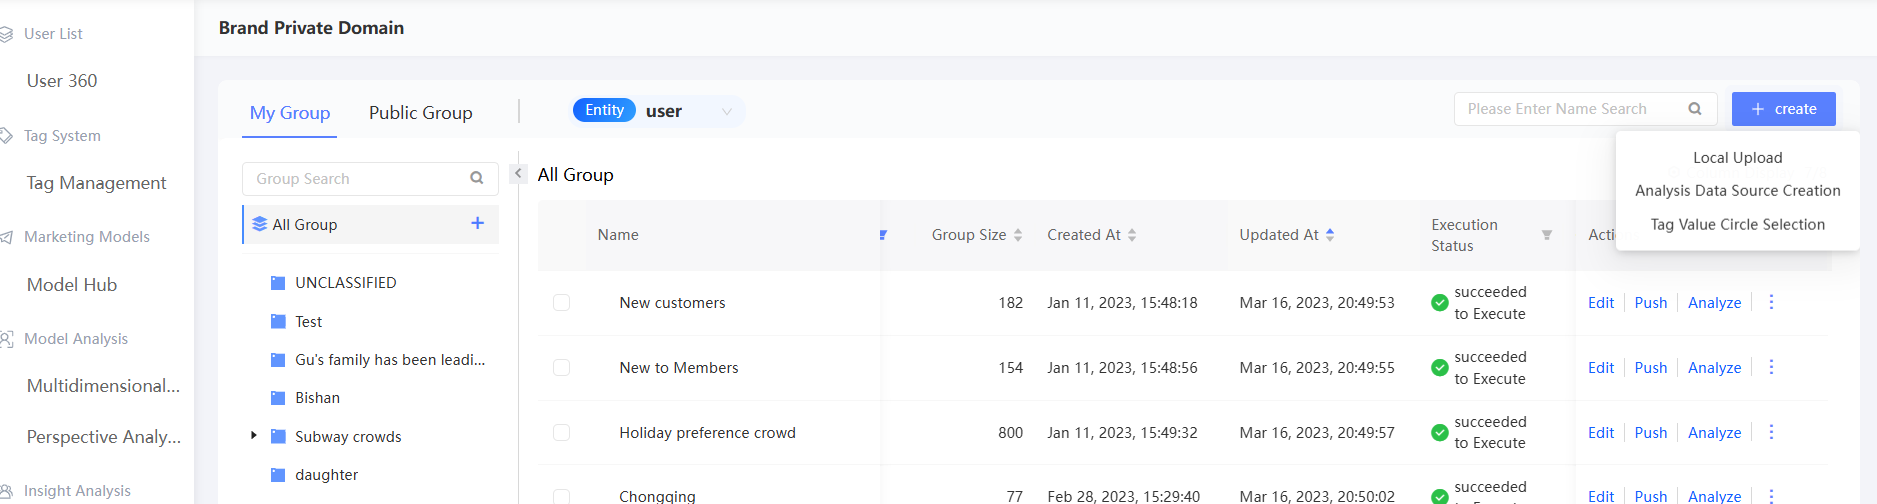Sort the table by Created At

[1132, 235]
